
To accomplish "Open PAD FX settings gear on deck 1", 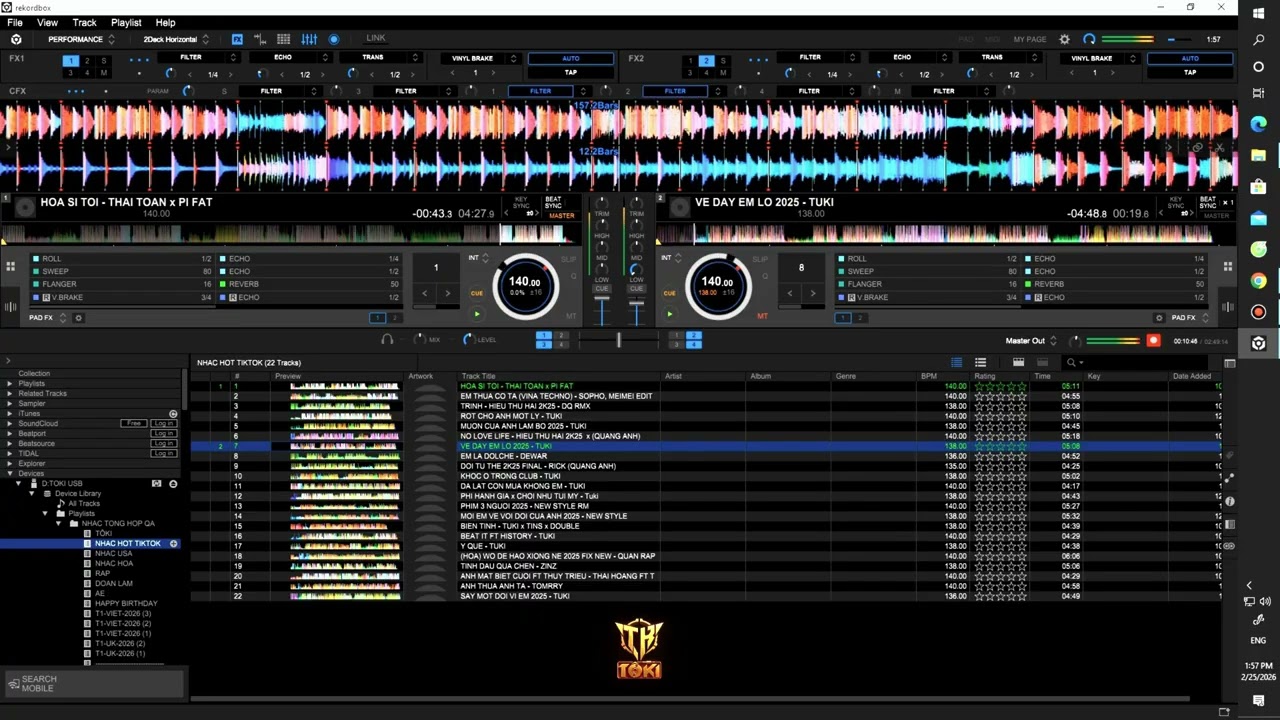I will [78, 318].
